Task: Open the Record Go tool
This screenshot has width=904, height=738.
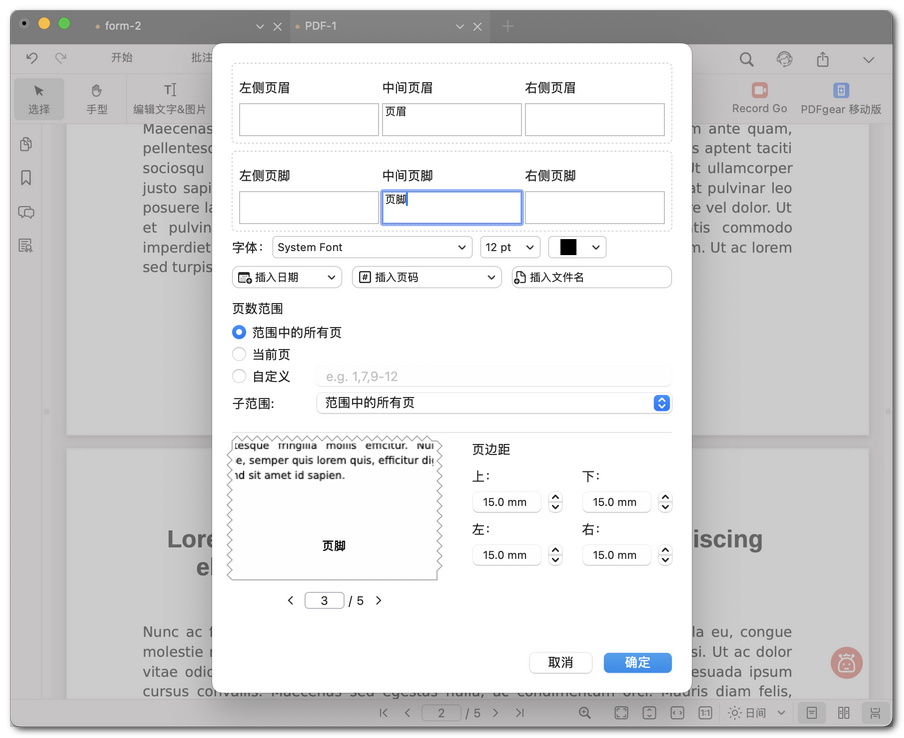Action: pos(759,98)
